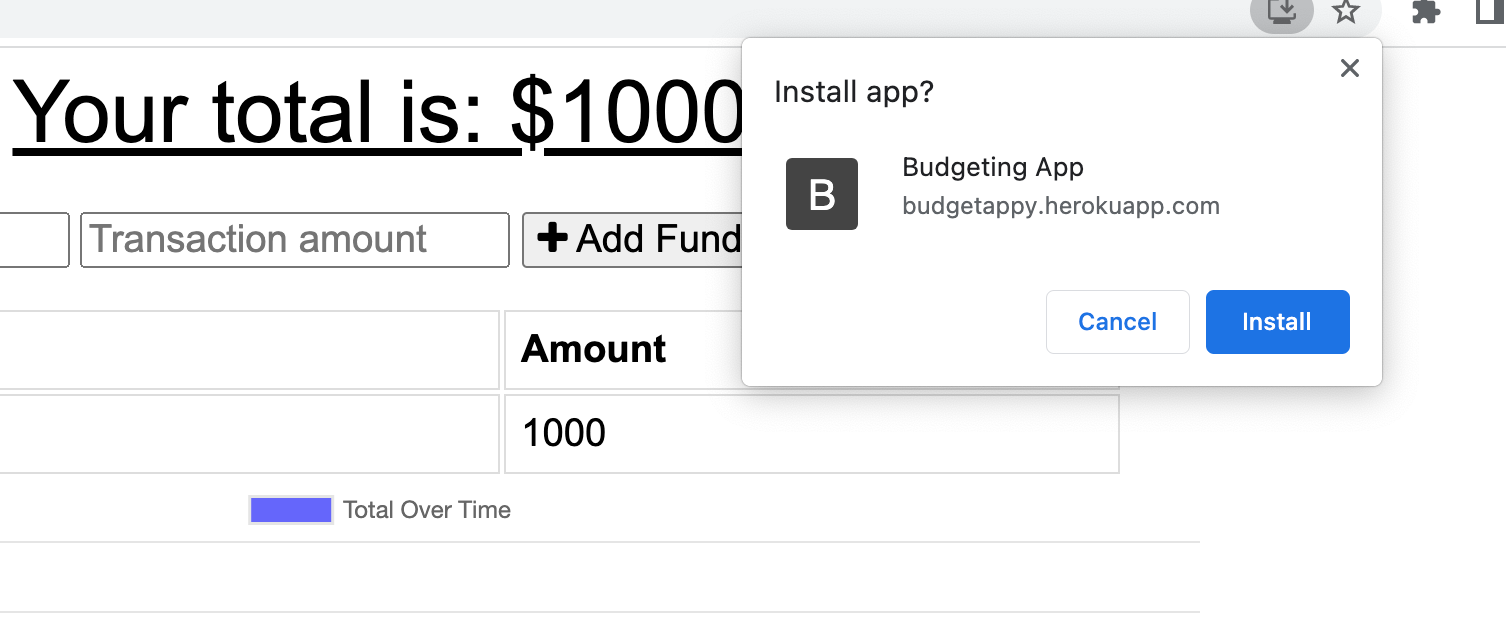Click the Budgeting App 'B' logo icon
Viewport: 1506px width, 618px height.
821,194
